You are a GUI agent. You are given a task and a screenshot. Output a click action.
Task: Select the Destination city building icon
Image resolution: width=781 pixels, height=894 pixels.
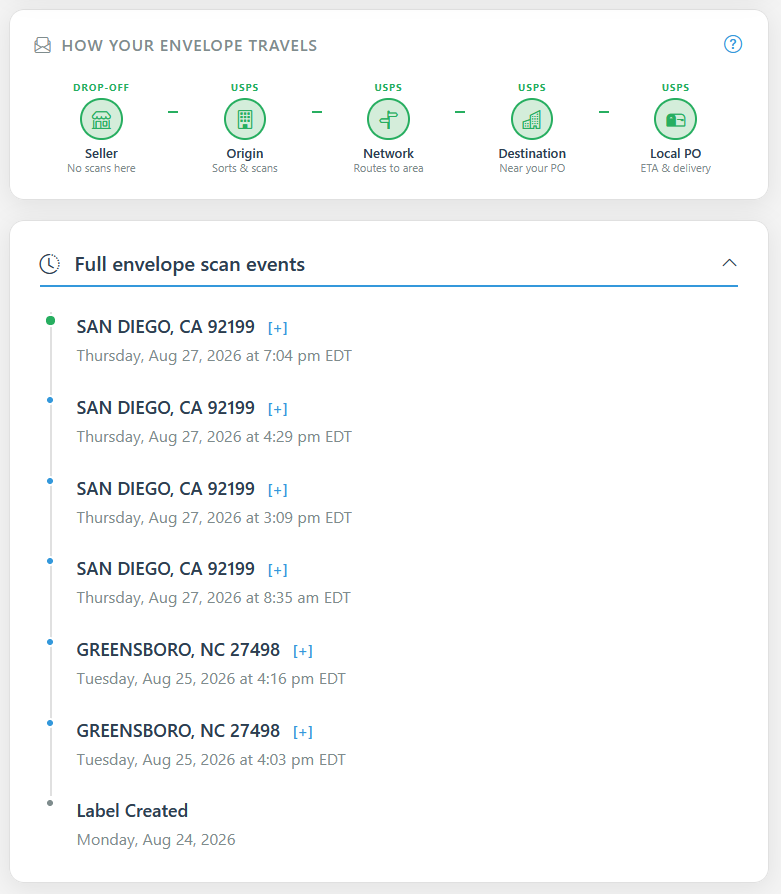pyautogui.click(x=532, y=119)
